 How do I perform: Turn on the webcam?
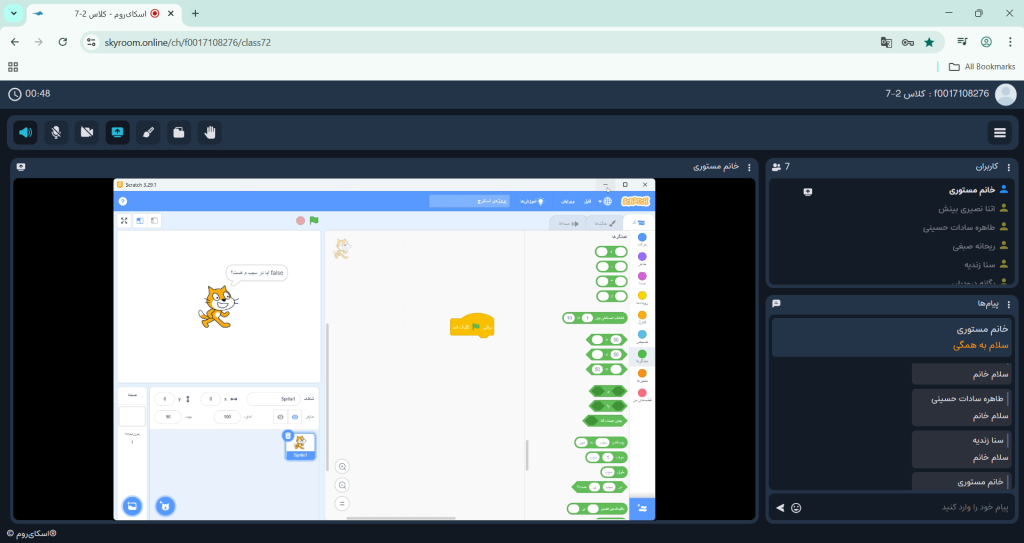(87, 132)
